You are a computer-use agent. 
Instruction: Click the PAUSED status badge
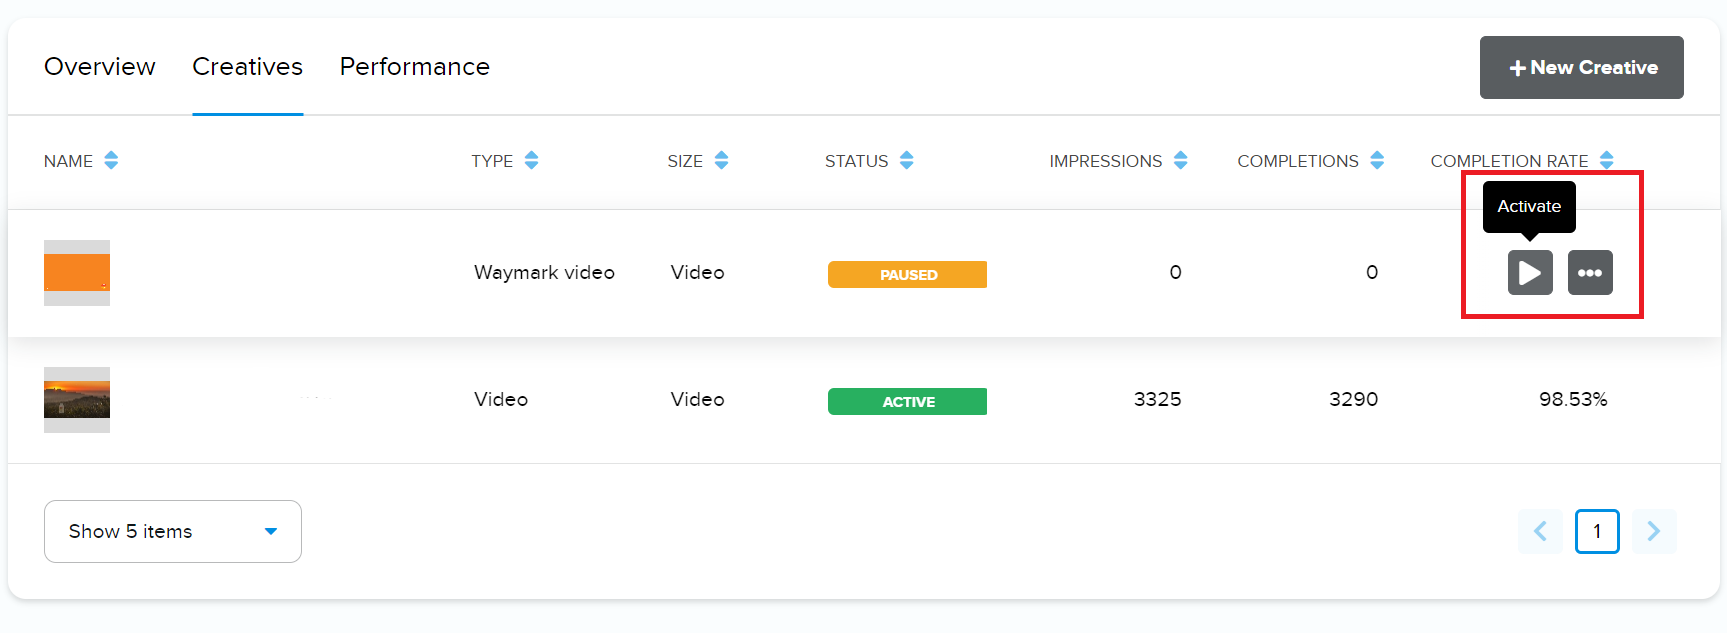point(907,274)
